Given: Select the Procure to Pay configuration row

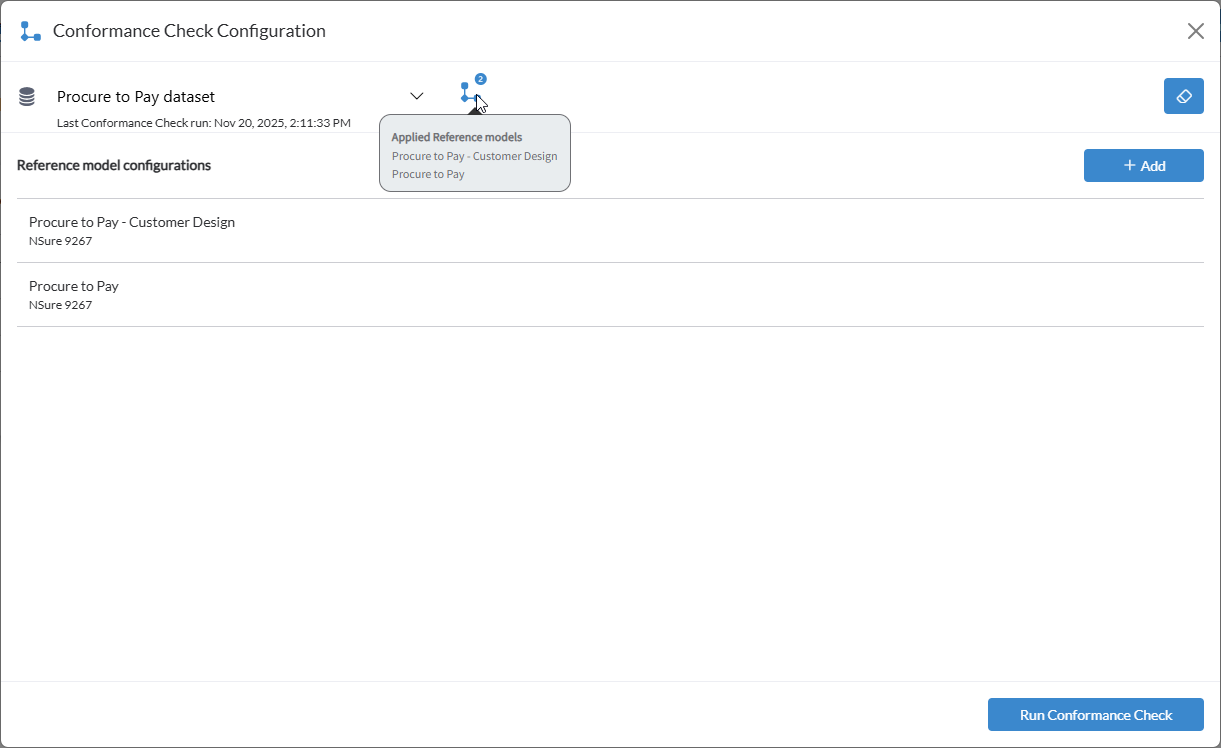Looking at the screenshot, I should point(74,285).
